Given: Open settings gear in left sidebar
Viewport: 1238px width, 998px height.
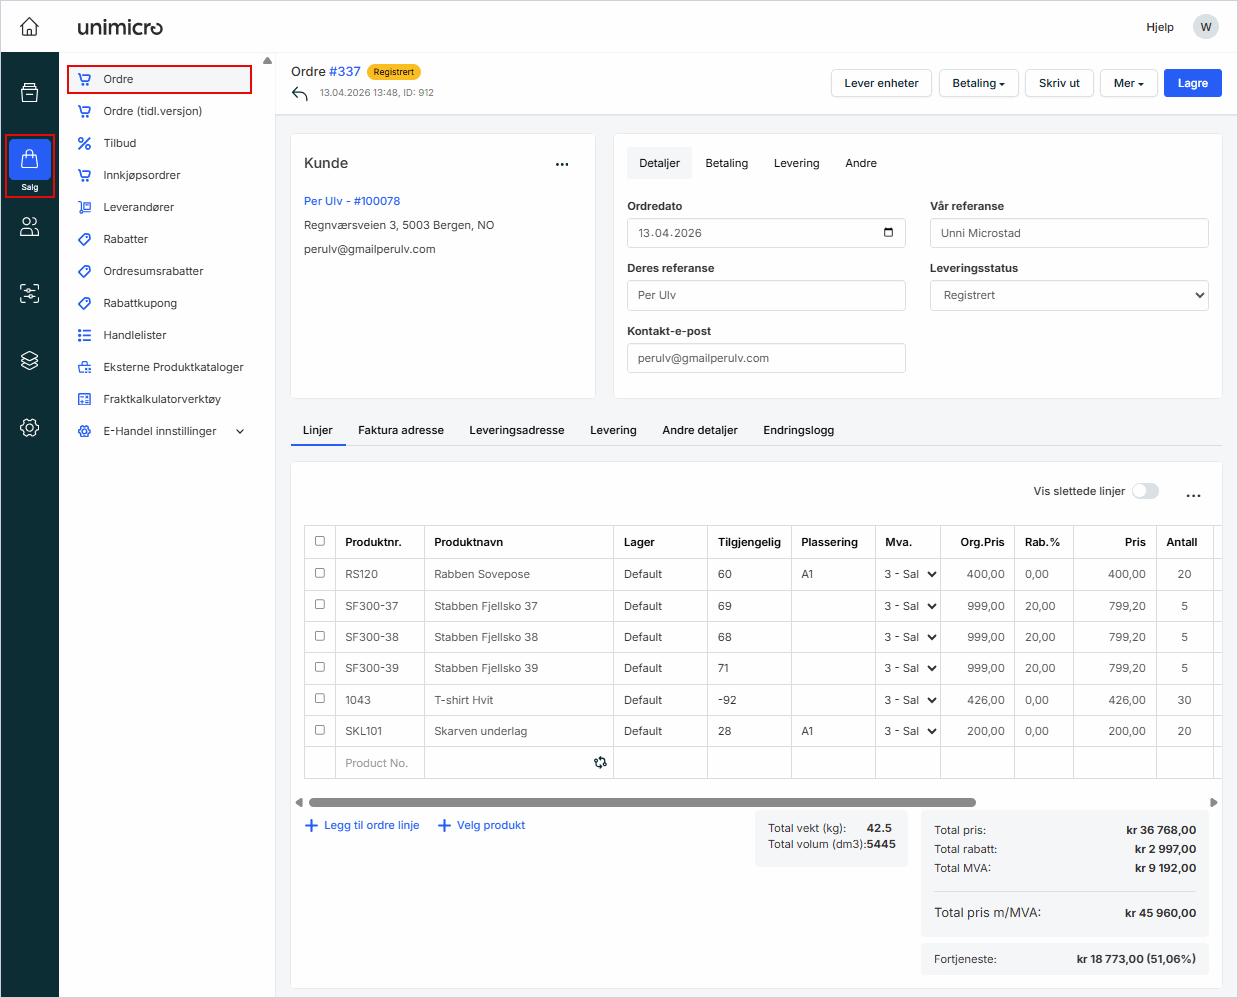Looking at the screenshot, I should tap(30, 427).
